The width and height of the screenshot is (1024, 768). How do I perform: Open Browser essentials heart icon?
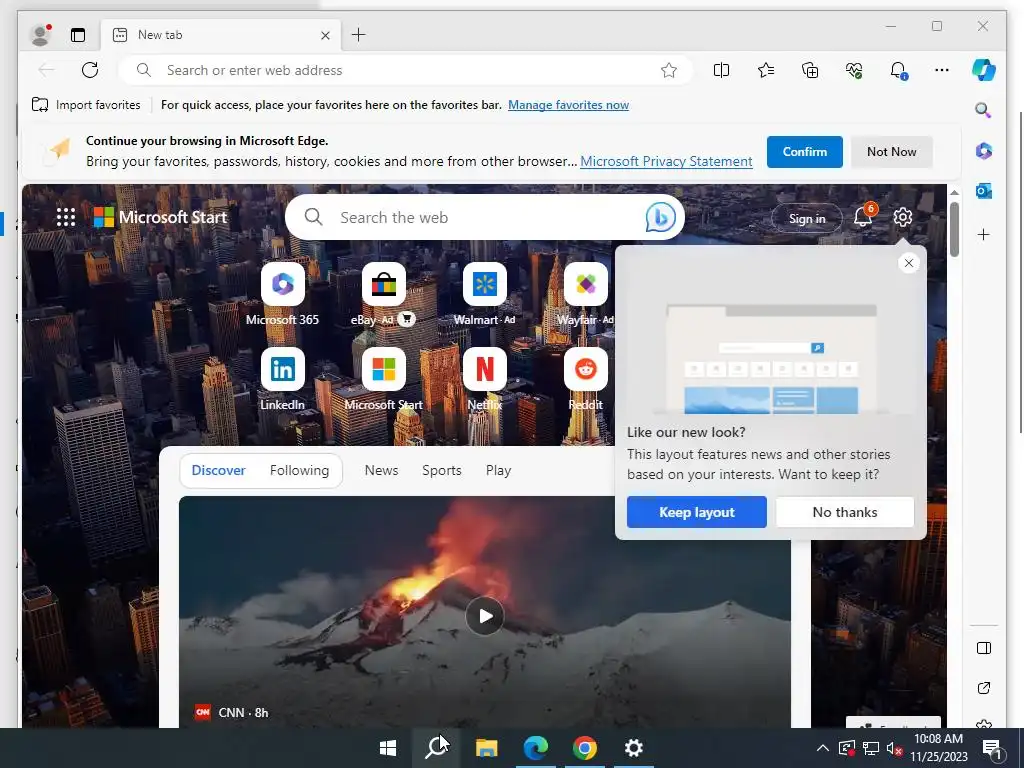point(854,70)
